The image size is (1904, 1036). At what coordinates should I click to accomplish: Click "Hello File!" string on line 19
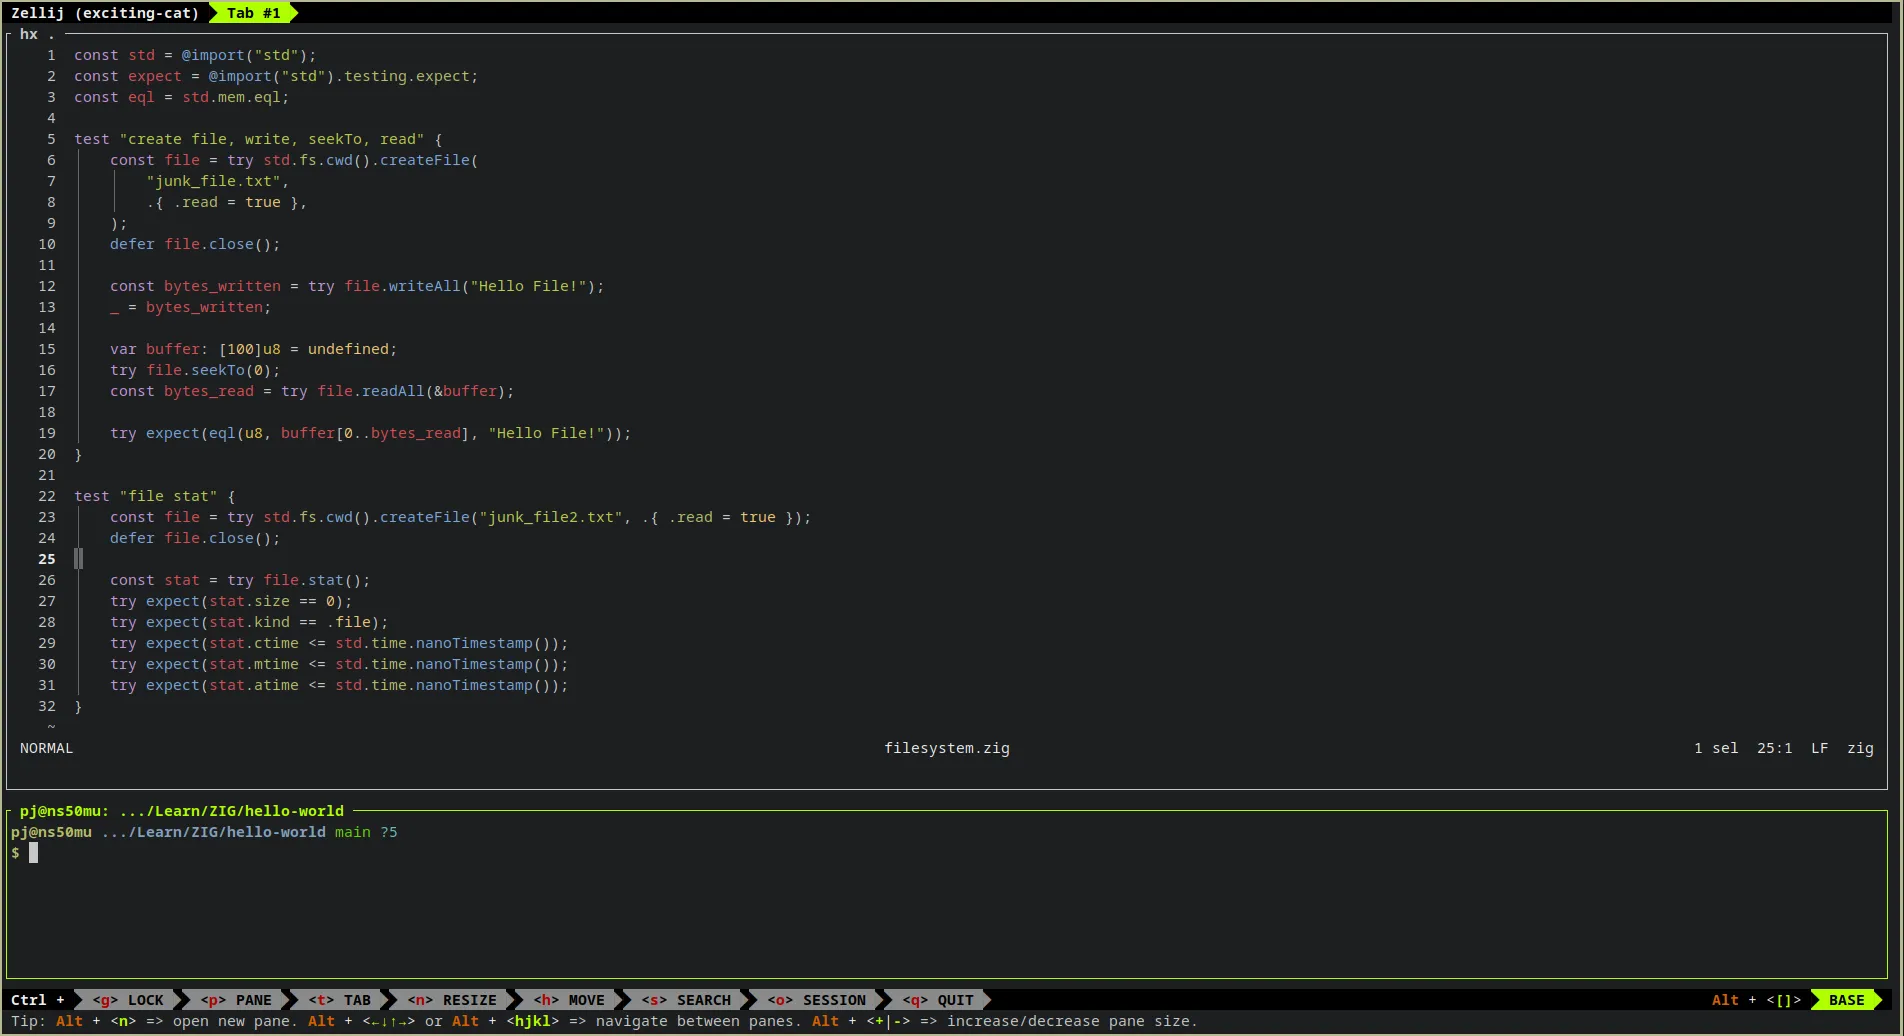(x=546, y=433)
